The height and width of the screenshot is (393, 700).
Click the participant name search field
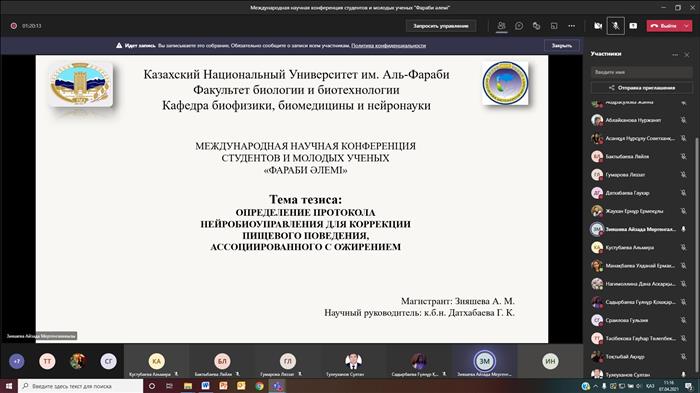pyautogui.click(x=642, y=72)
